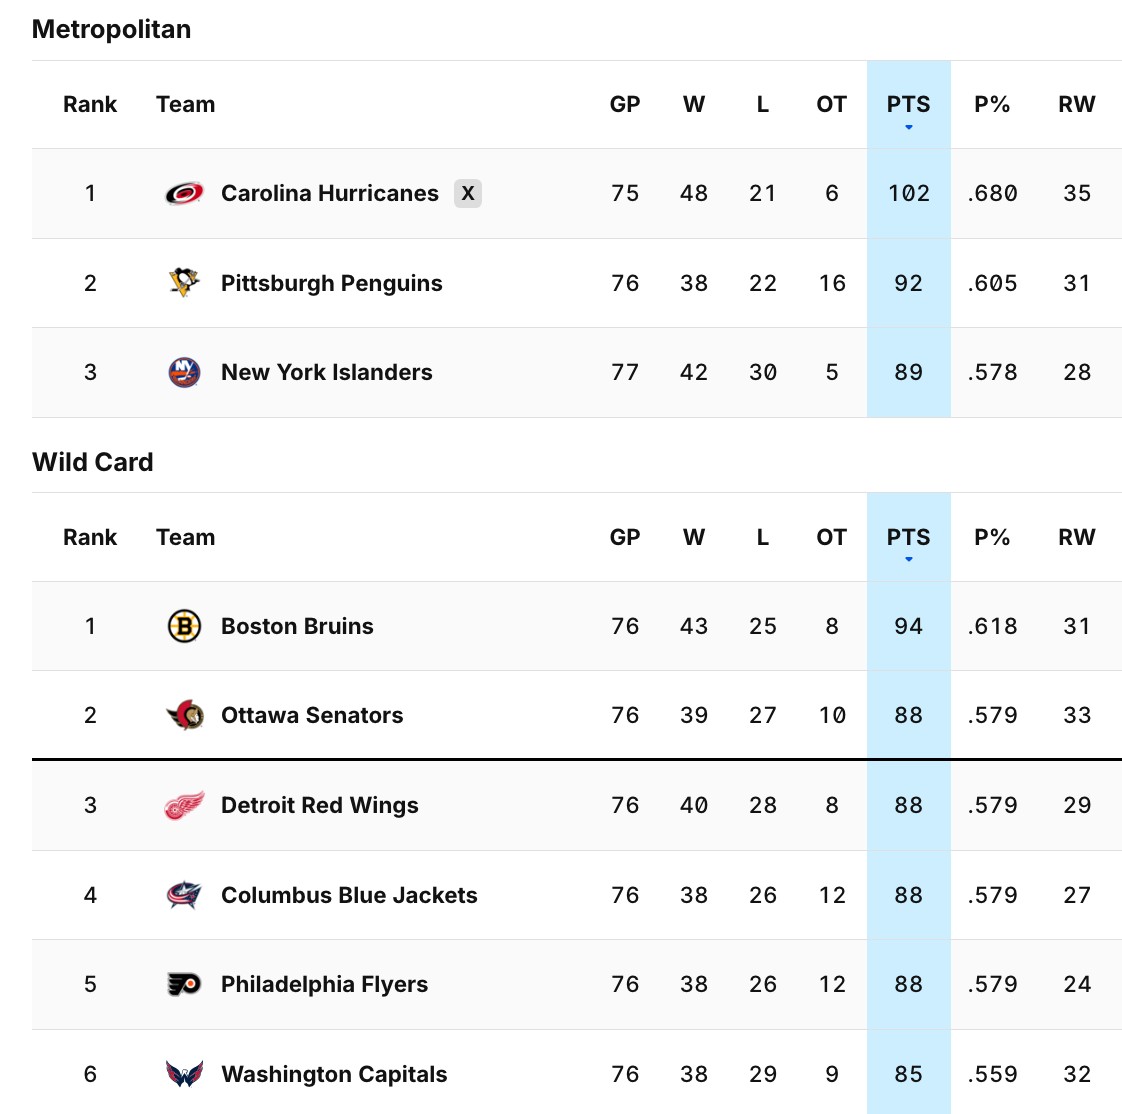Click the Philadelphia Flyers logo

(182, 984)
